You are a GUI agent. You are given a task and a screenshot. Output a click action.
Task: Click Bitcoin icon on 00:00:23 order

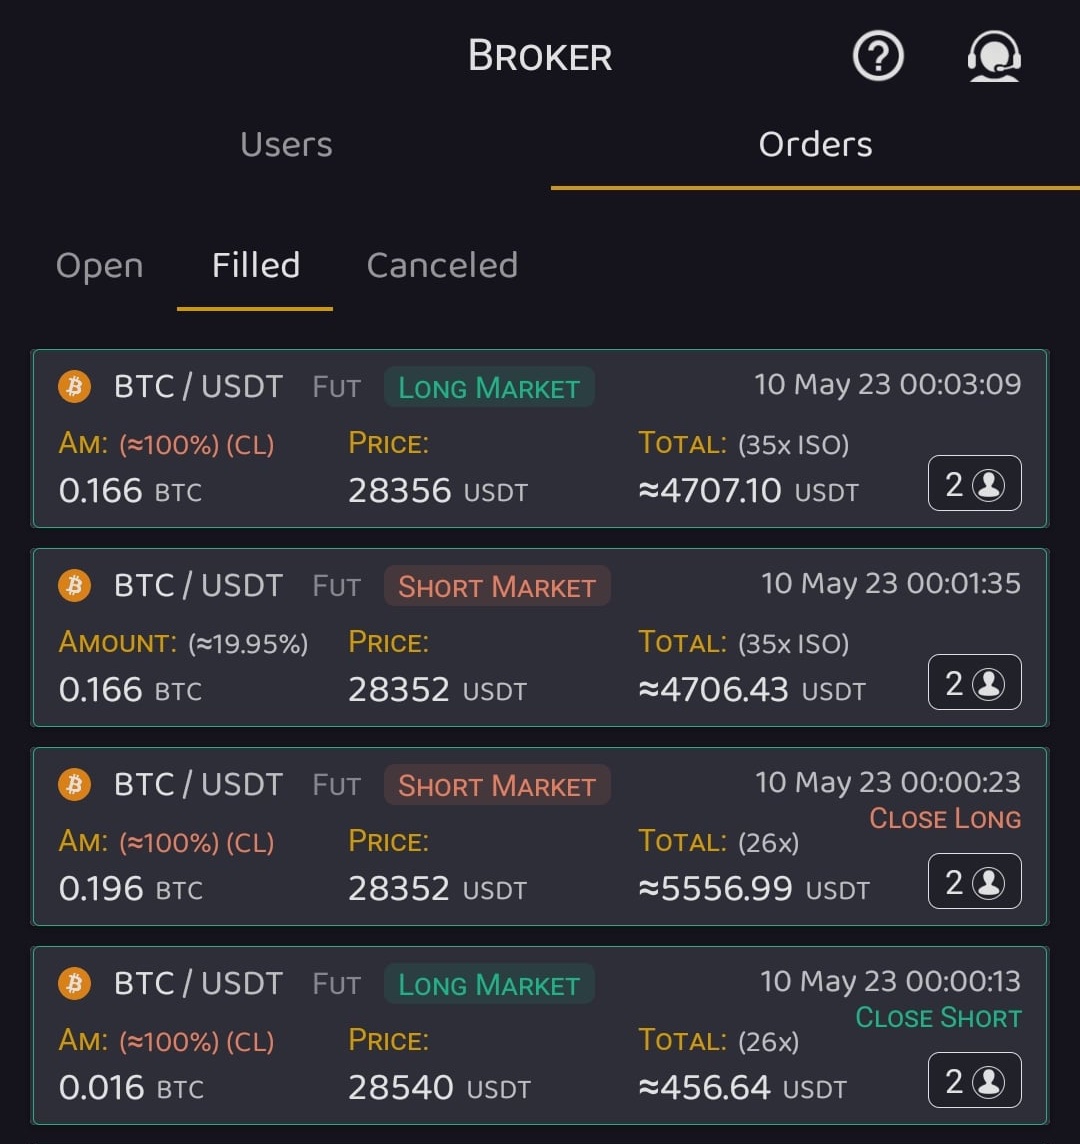pos(74,784)
